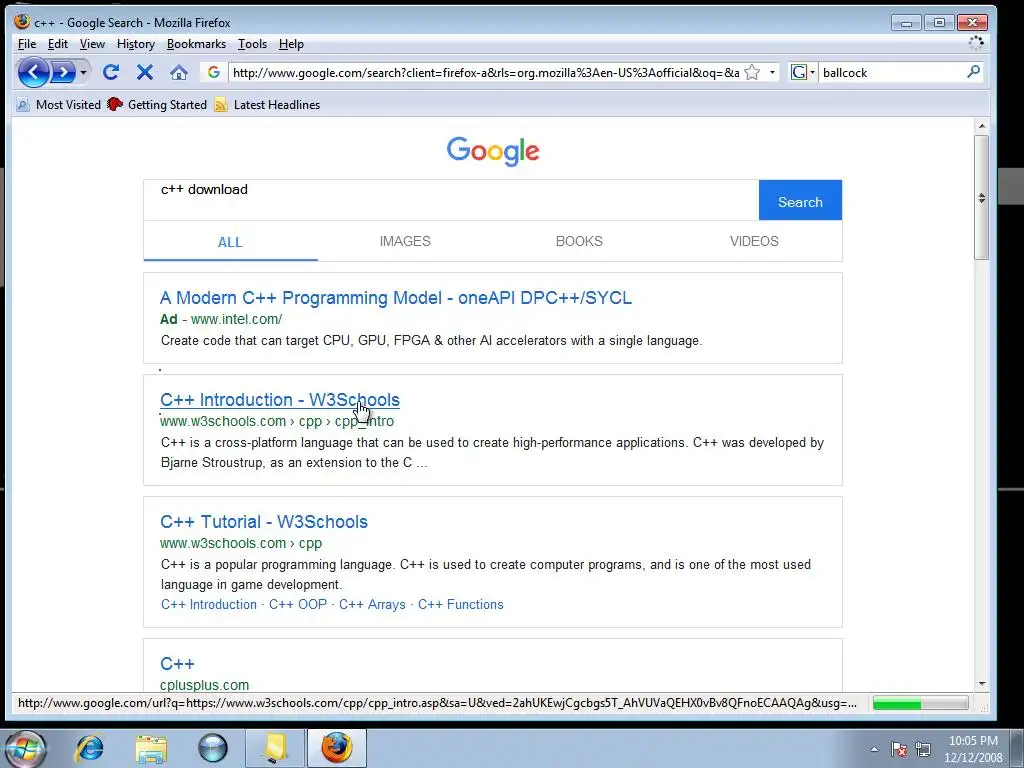Reload the current page
Viewport: 1024px width, 768px height.
[x=111, y=72]
